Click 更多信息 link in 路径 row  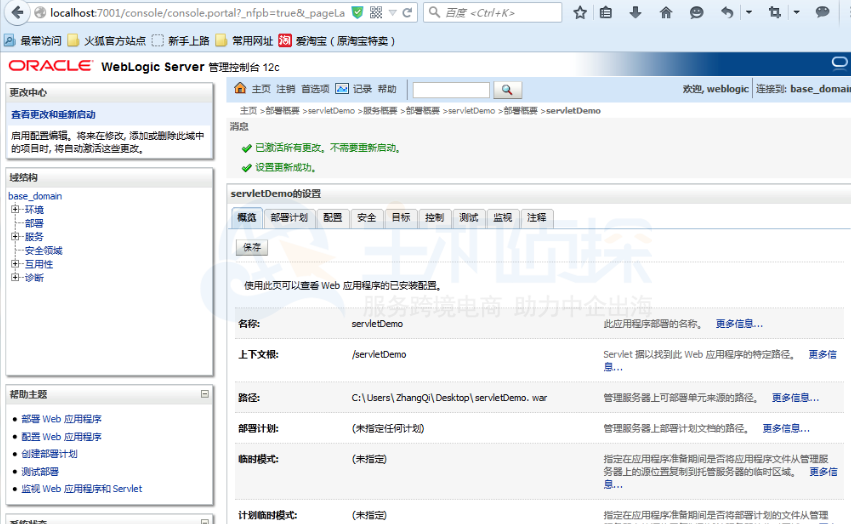795,397
